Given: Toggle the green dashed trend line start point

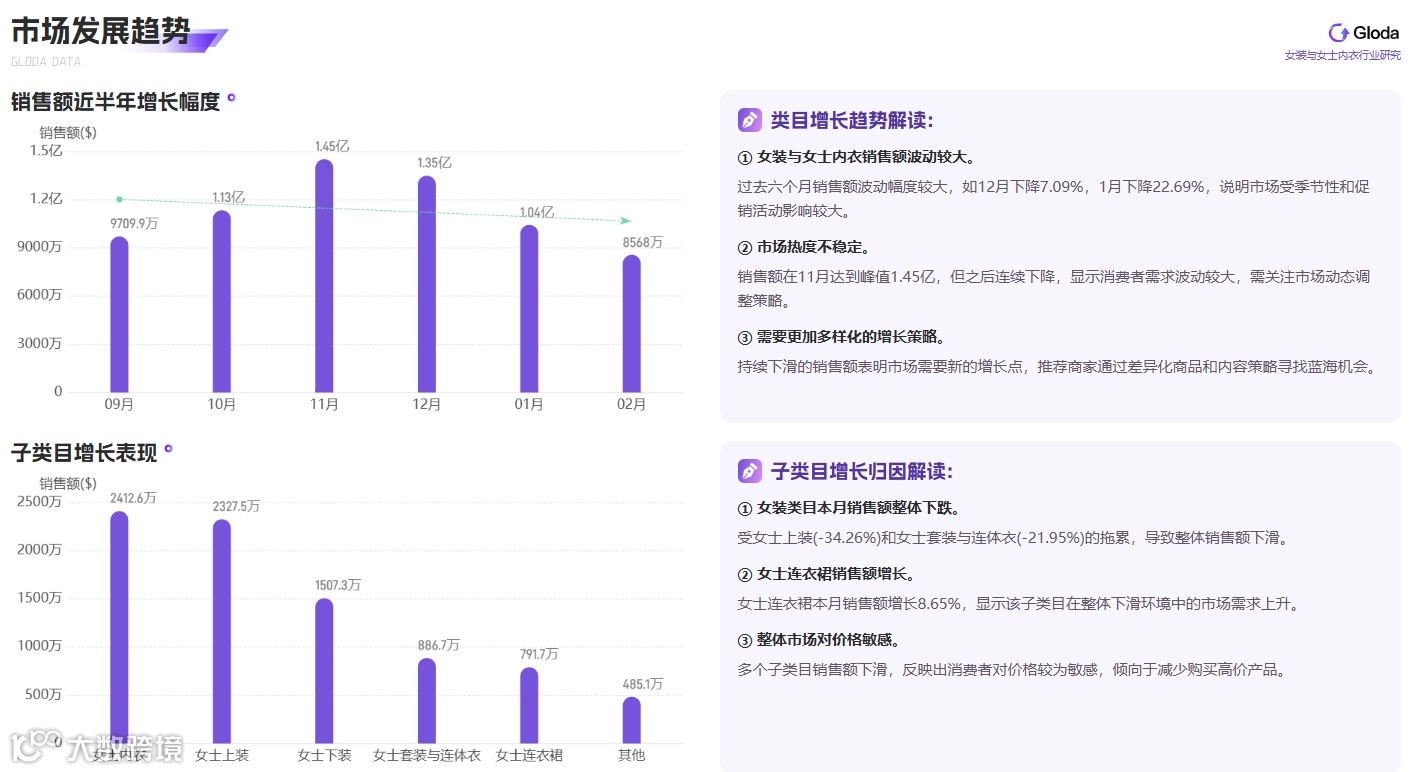Looking at the screenshot, I should click(x=120, y=199).
